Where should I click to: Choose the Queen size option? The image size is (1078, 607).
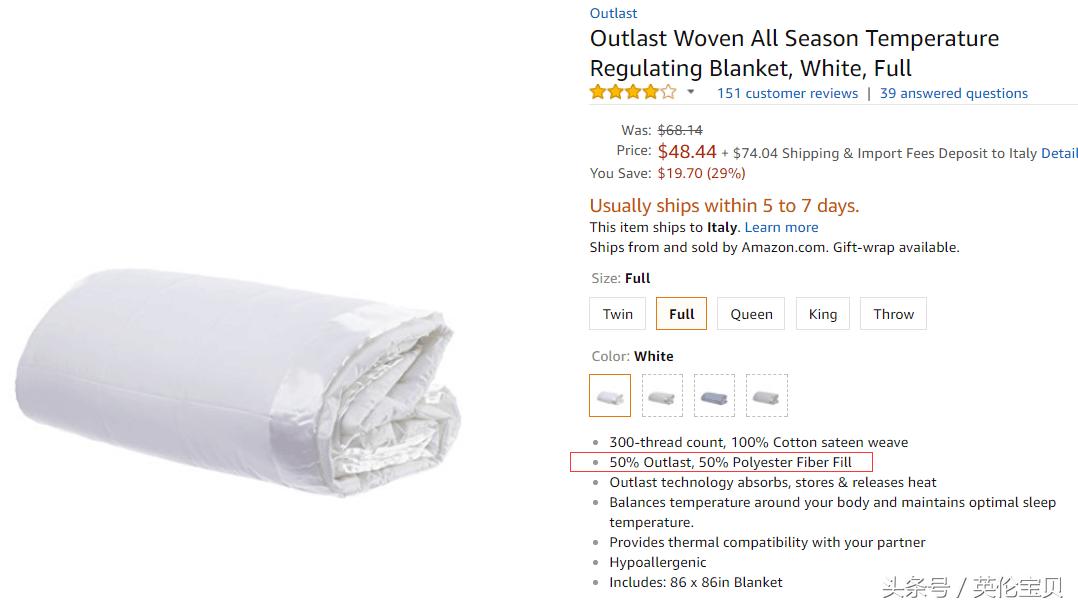pos(751,314)
